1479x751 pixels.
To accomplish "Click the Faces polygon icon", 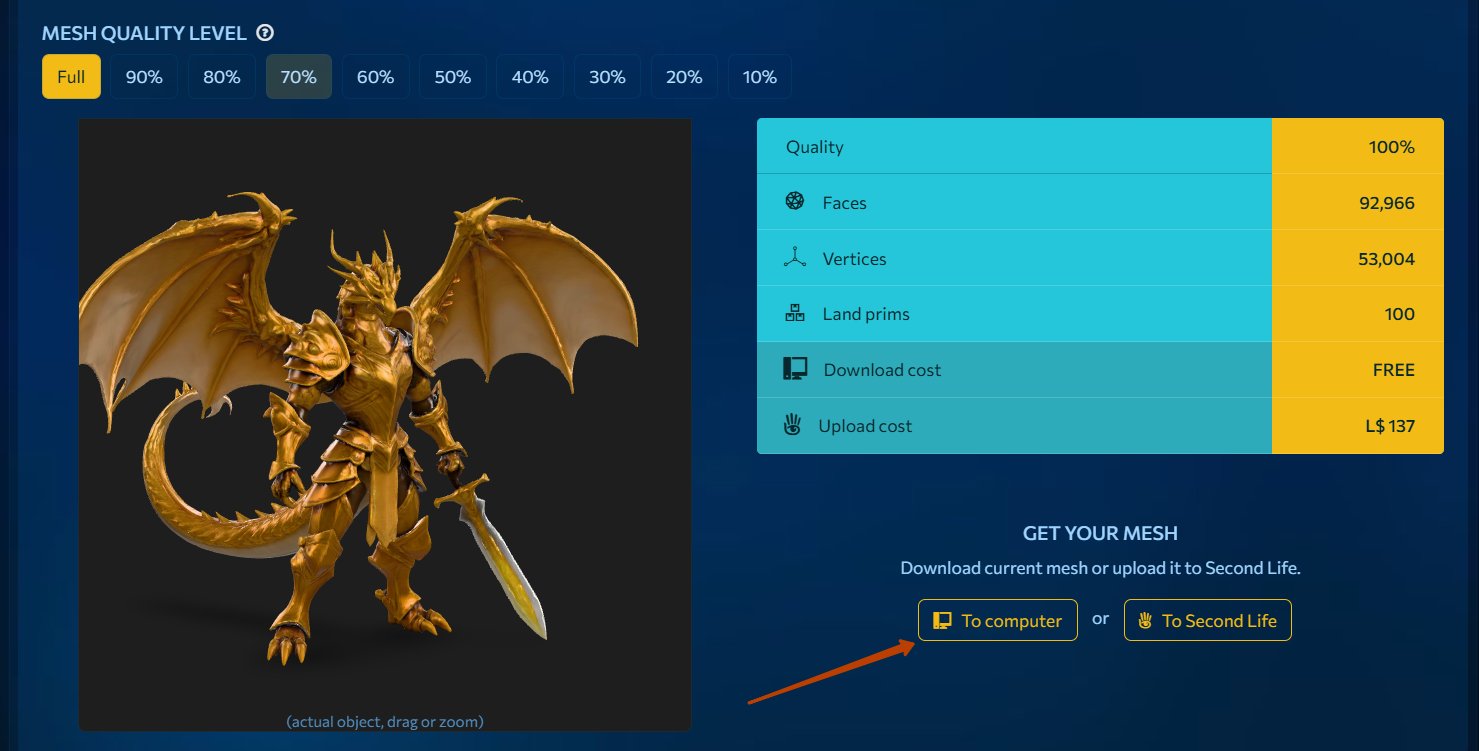I will click(794, 202).
